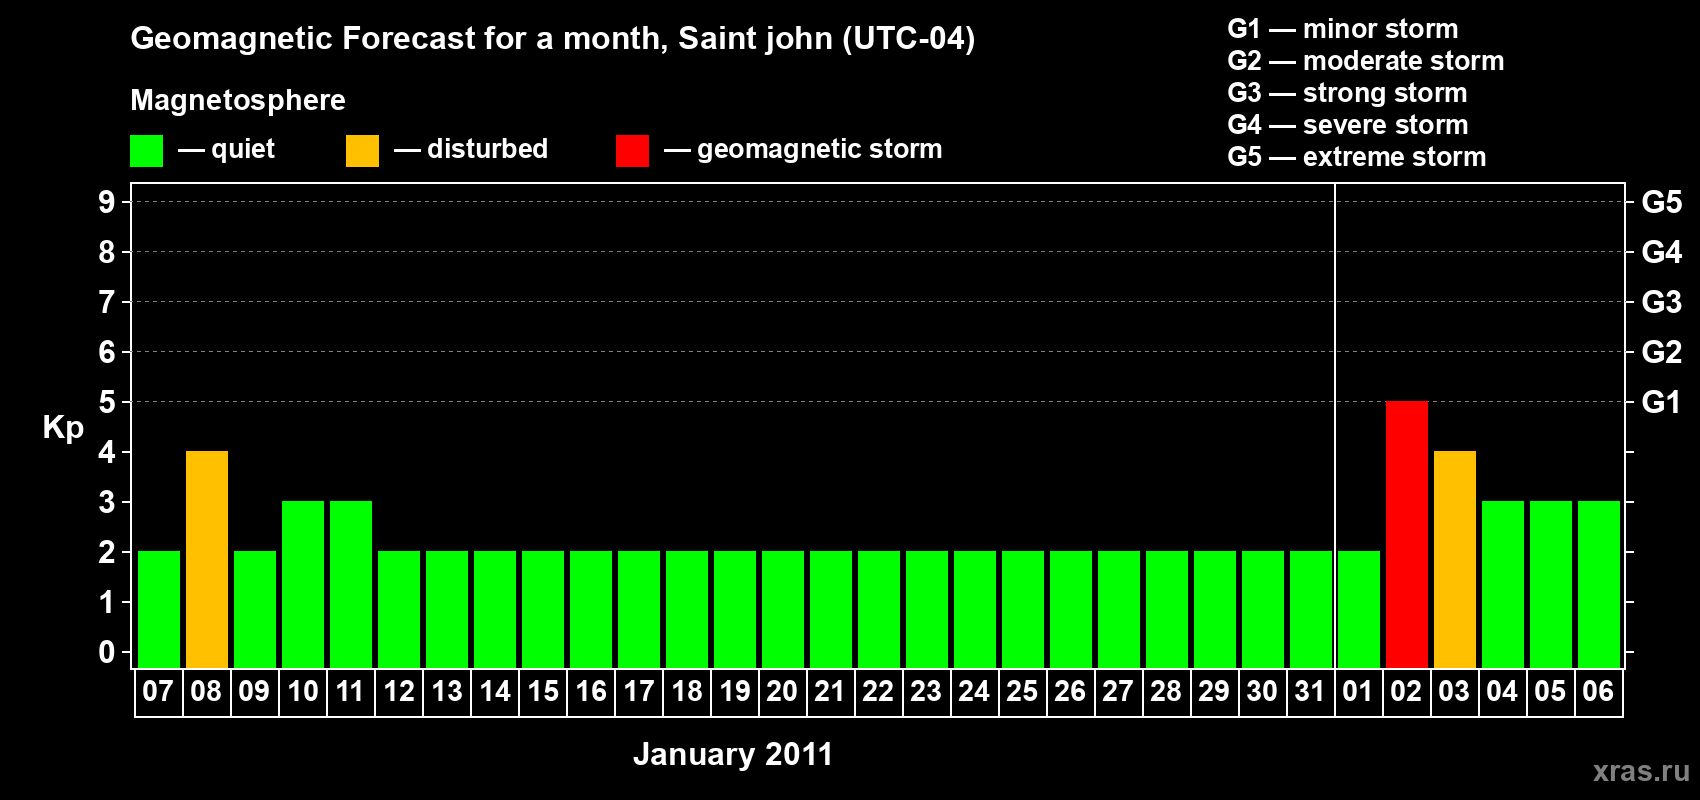Click the green bar for day 31
Viewport: 1700px width, 800px height.
[1311, 610]
